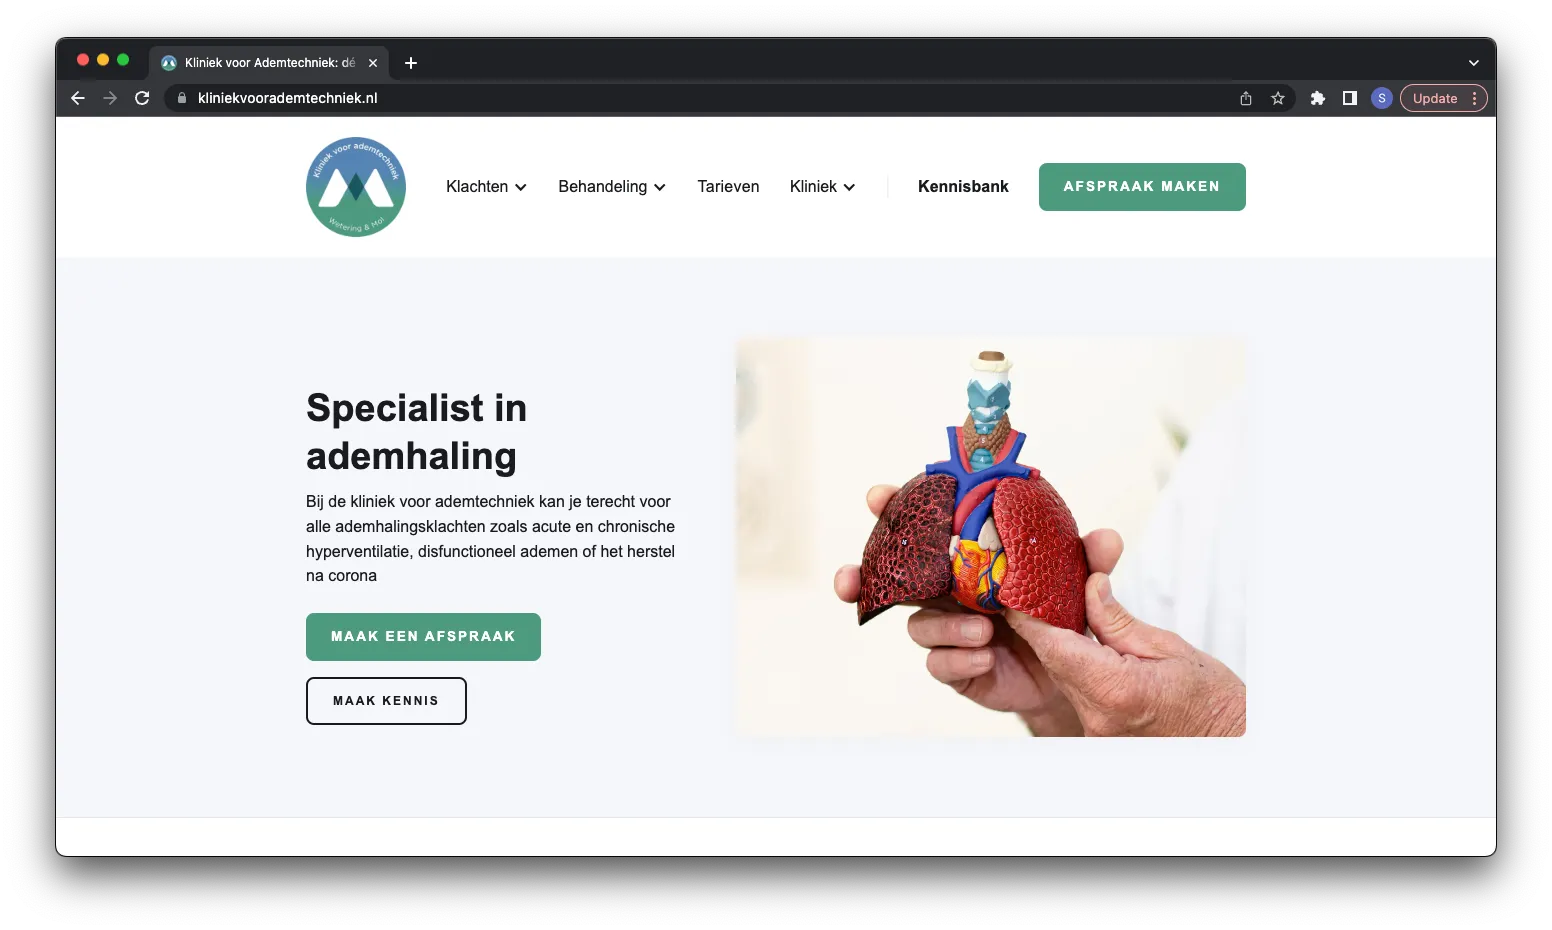Open the Extensions puzzle icon
The height and width of the screenshot is (930, 1552).
point(1318,98)
